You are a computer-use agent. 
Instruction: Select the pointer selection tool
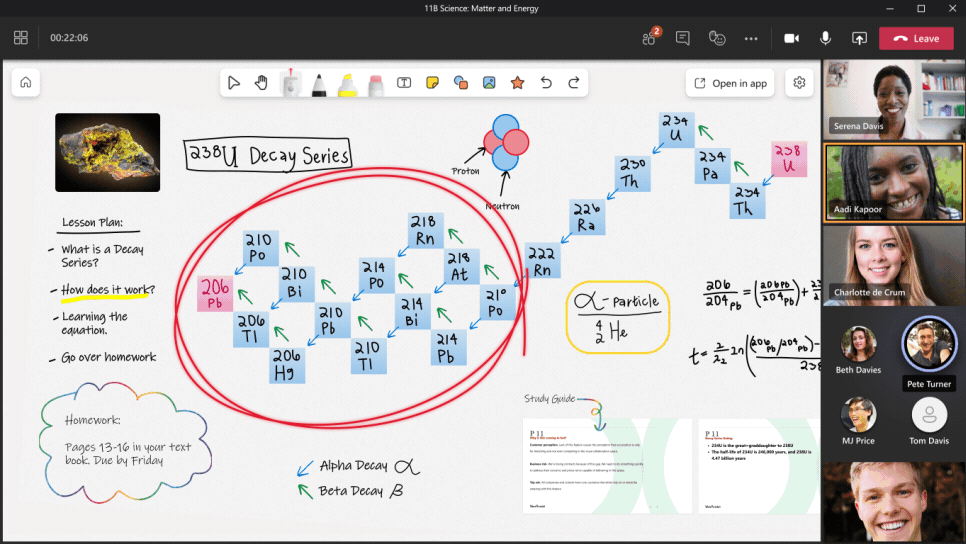(x=233, y=83)
